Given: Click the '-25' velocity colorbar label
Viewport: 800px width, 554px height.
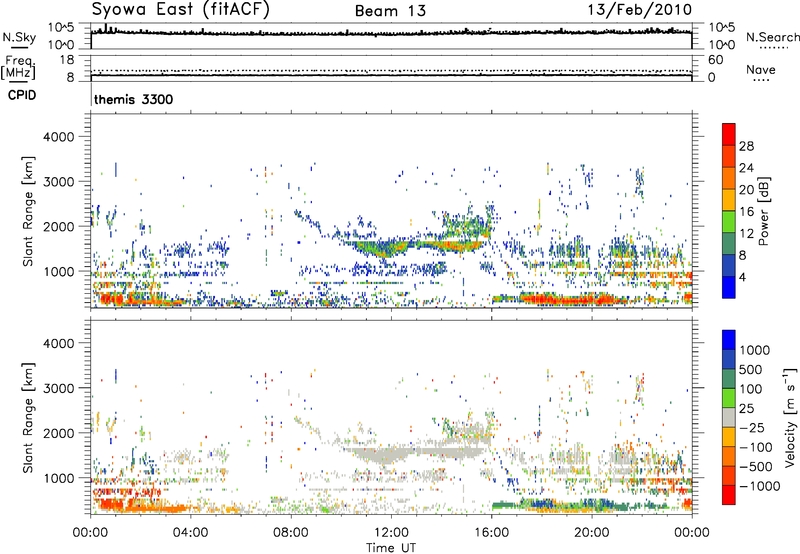Looking at the screenshot, I should pos(752,428).
